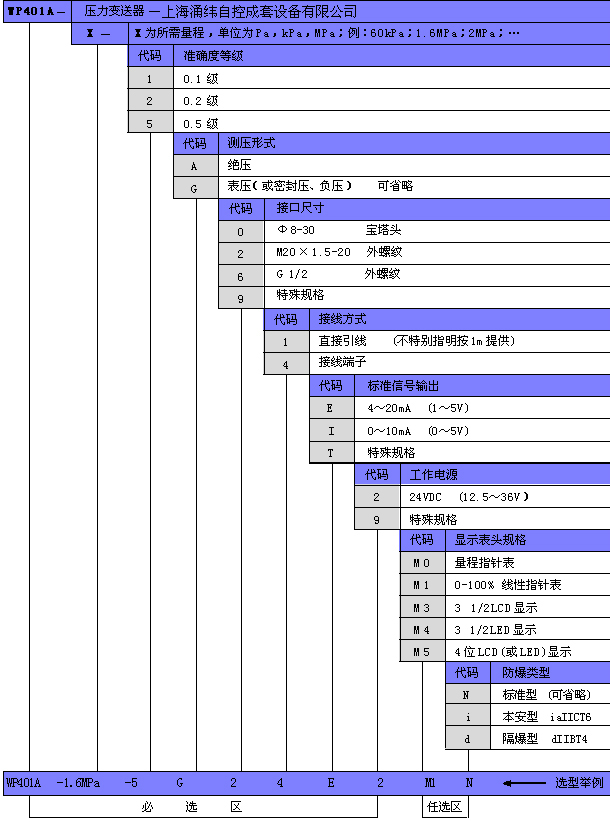Screen dimensions: 610x822
Task: Choose the '0.2 级' accuracy entry
Action: 201,101
